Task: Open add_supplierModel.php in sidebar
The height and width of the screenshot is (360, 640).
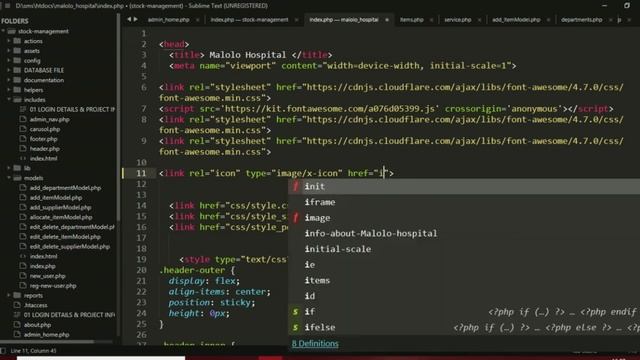Action: click(61, 207)
